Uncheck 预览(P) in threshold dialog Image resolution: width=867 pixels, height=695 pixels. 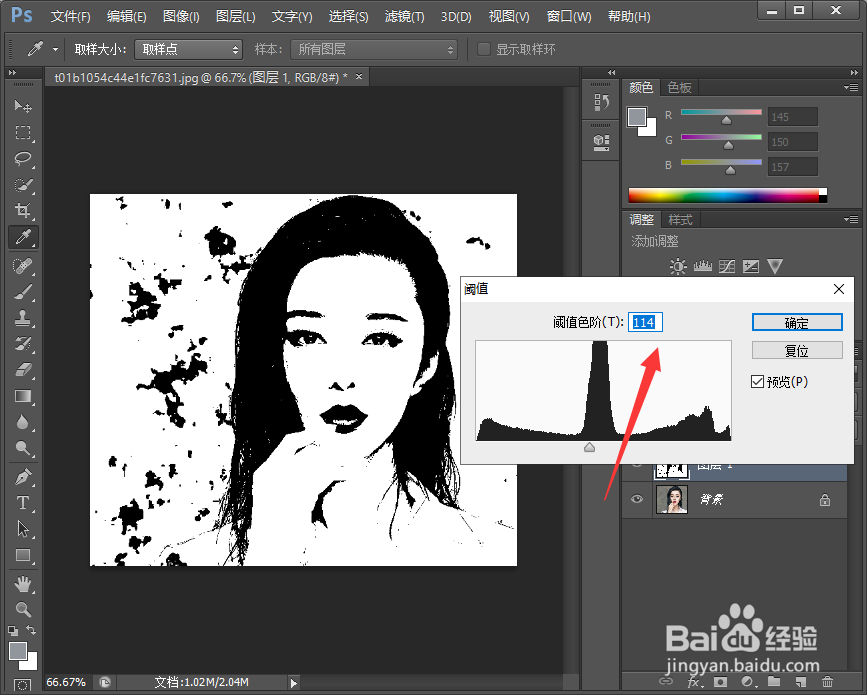(x=758, y=382)
